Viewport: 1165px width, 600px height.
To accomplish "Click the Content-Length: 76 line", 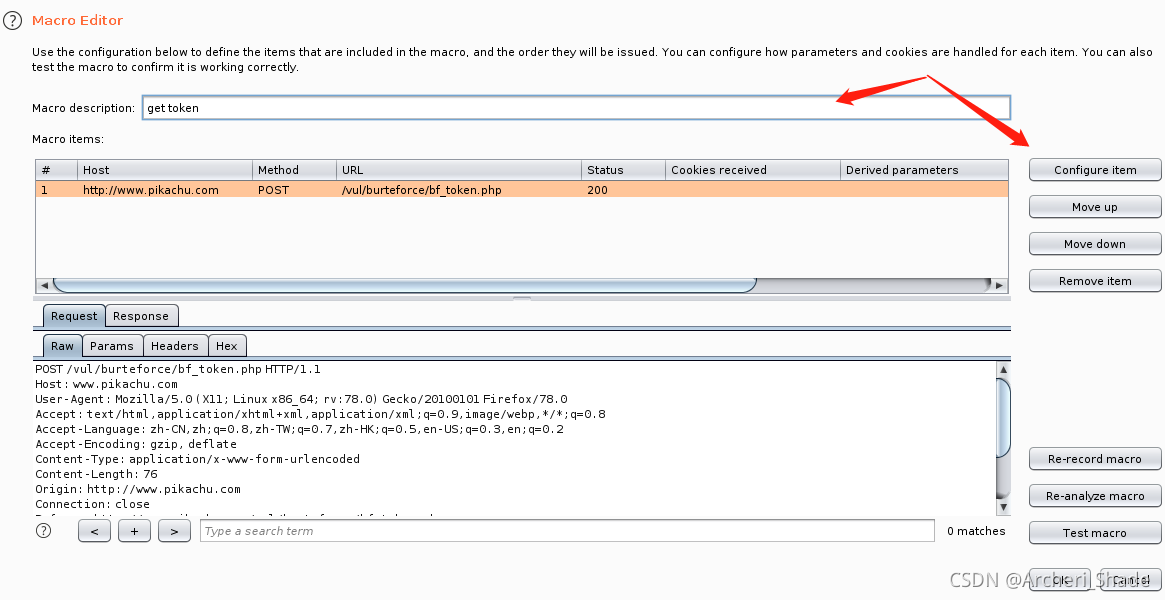I will (x=97, y=474).
